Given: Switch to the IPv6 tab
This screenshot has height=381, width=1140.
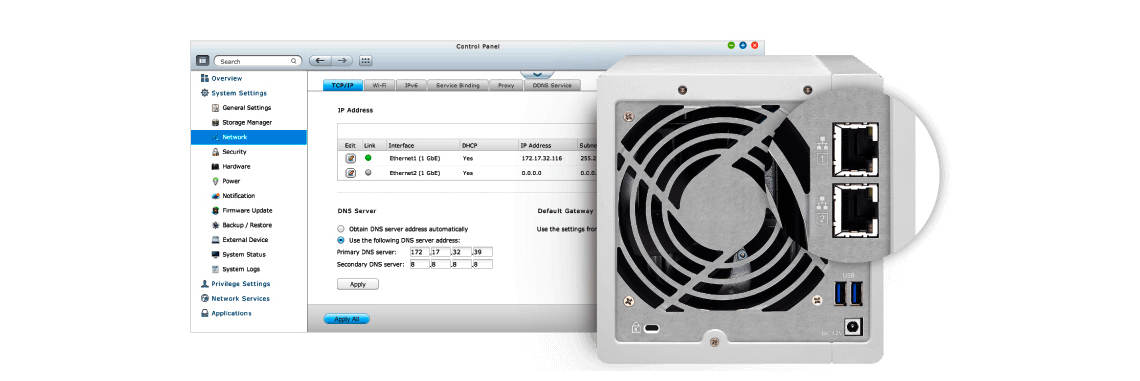Looking at the screenshot, I should tap(412, 85).
